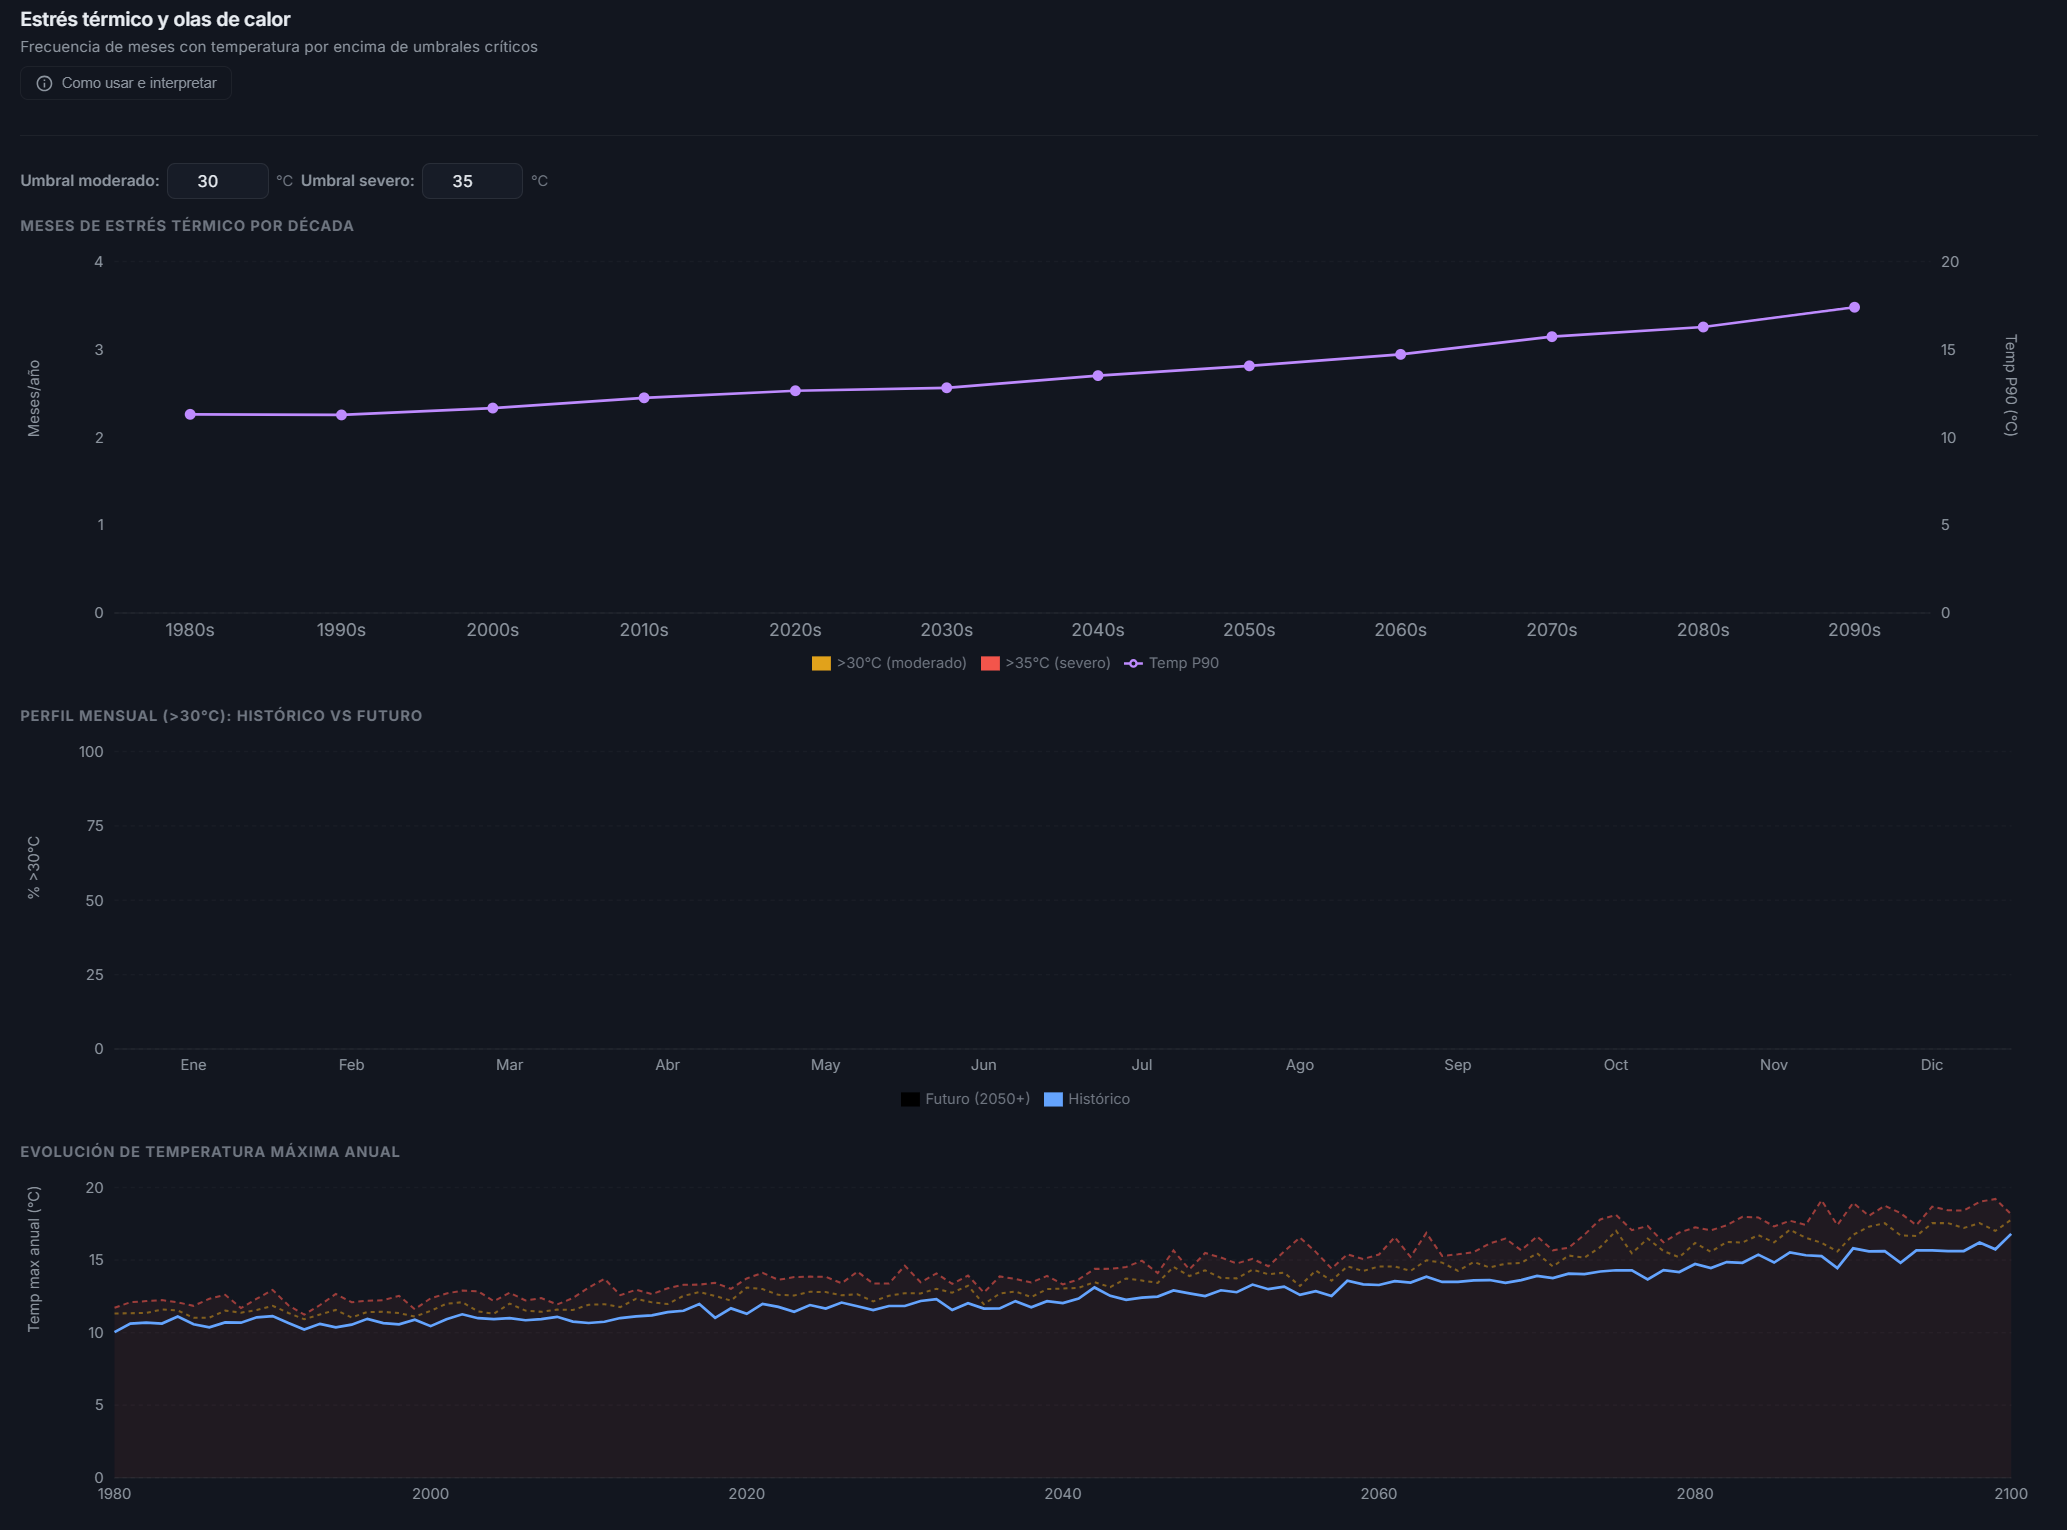This screenshot has width=2067, height=1530.
Task: Toggle the >30°C (moderado) legend swatch
Action: [821, 664]
